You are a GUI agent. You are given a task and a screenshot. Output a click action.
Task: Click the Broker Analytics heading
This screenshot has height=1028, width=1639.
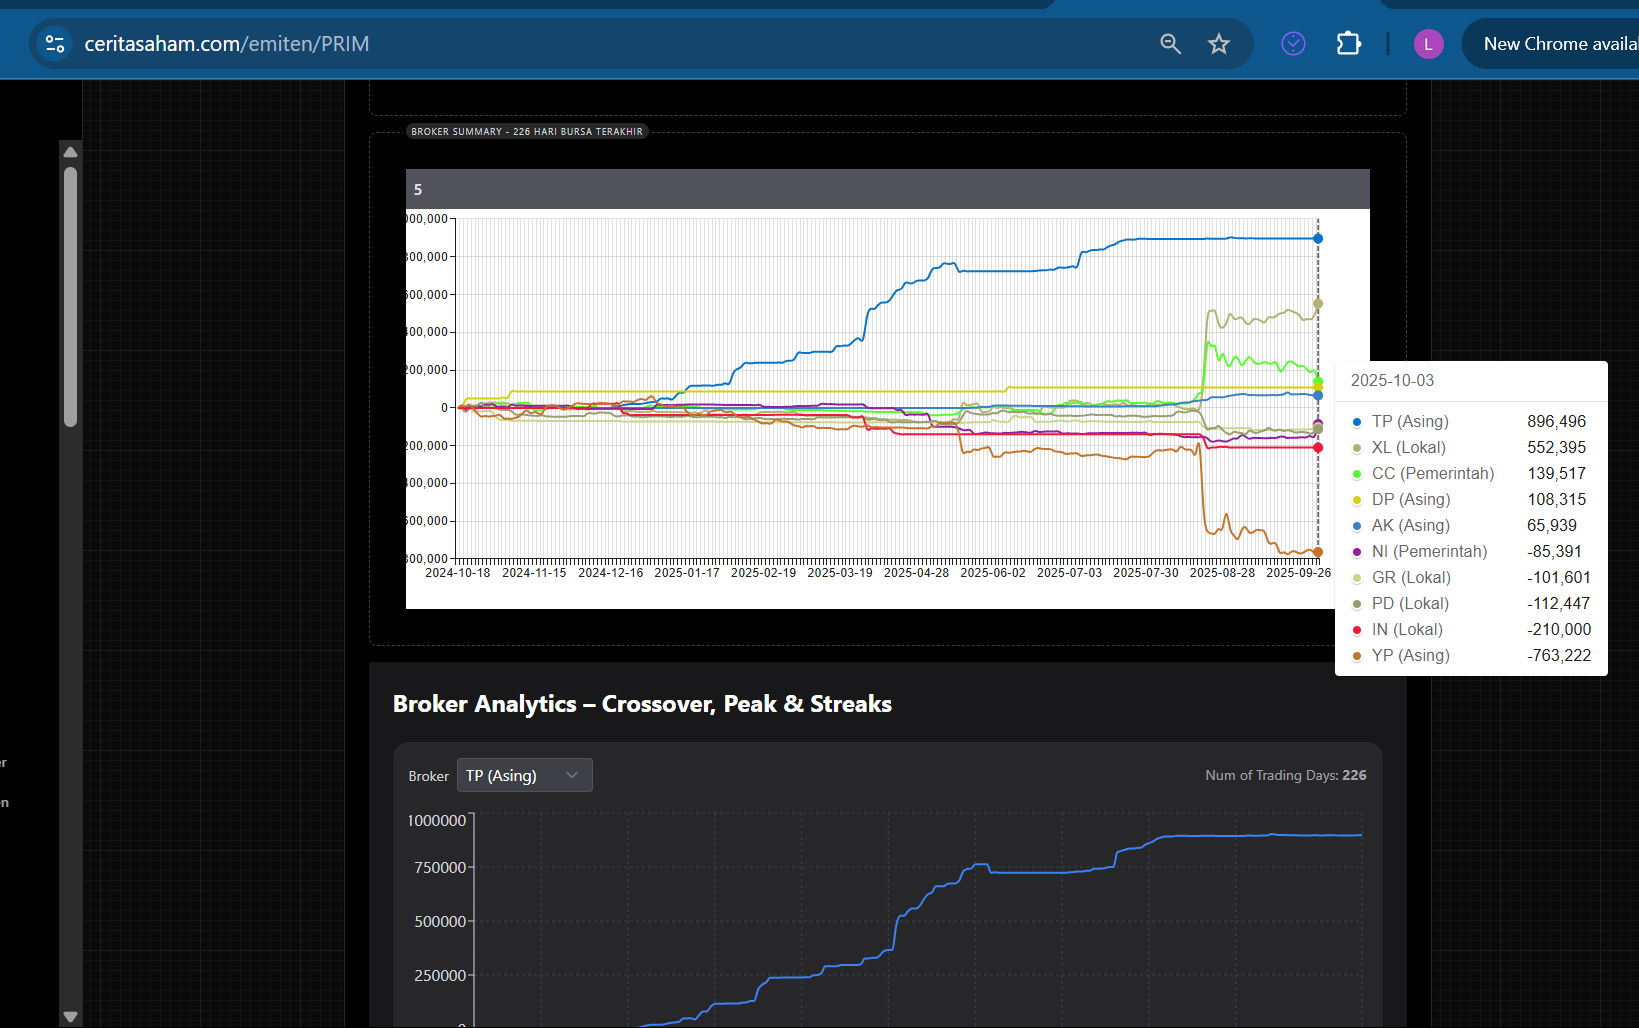coord(642,704)
